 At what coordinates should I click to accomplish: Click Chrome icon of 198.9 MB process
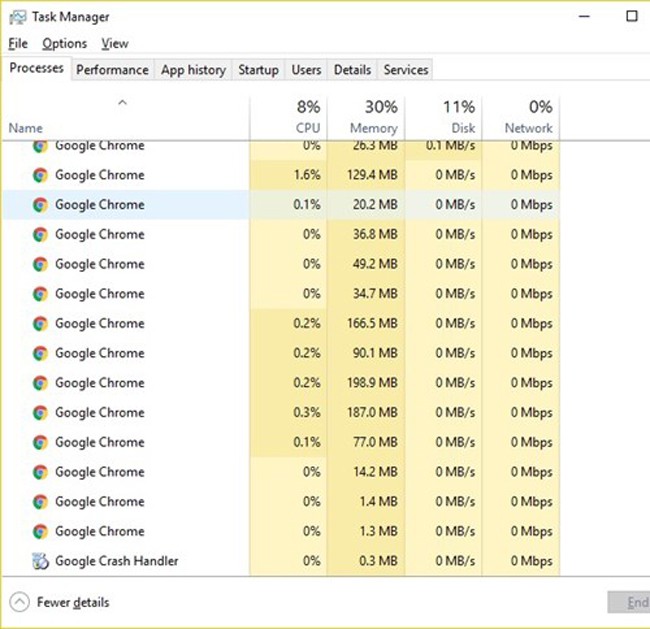[x=40, y=383]
